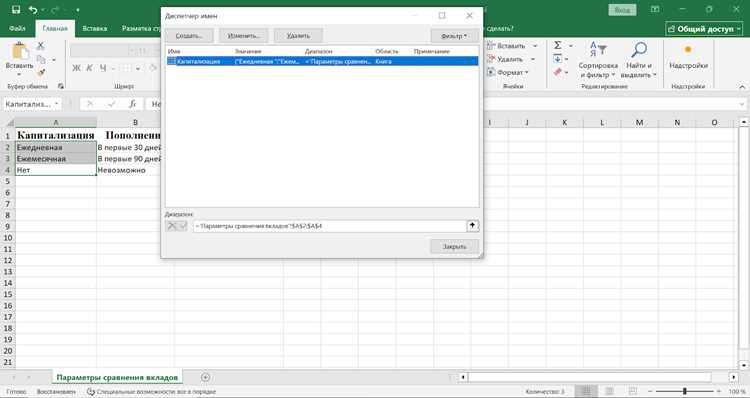This screenshot has width=750, height=398.
Task: Copy selection using the copy icon
Action: pos(41,59)
